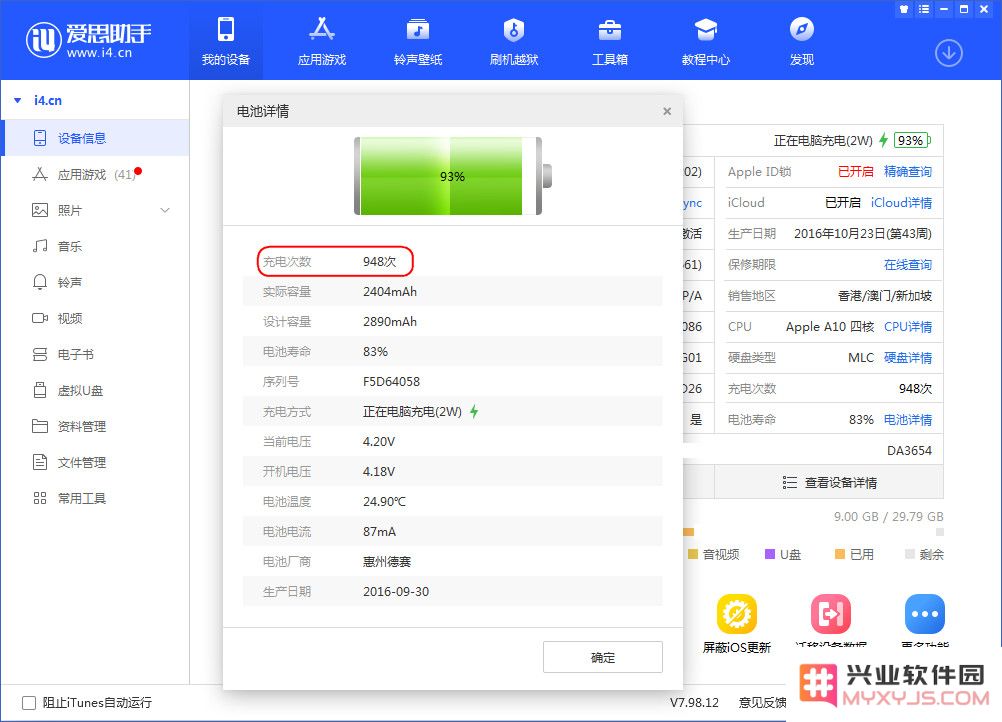1002x722 pixels.
Task: Open 教程中心 tab
Action: pyautogui.click(x=705, y=41)
